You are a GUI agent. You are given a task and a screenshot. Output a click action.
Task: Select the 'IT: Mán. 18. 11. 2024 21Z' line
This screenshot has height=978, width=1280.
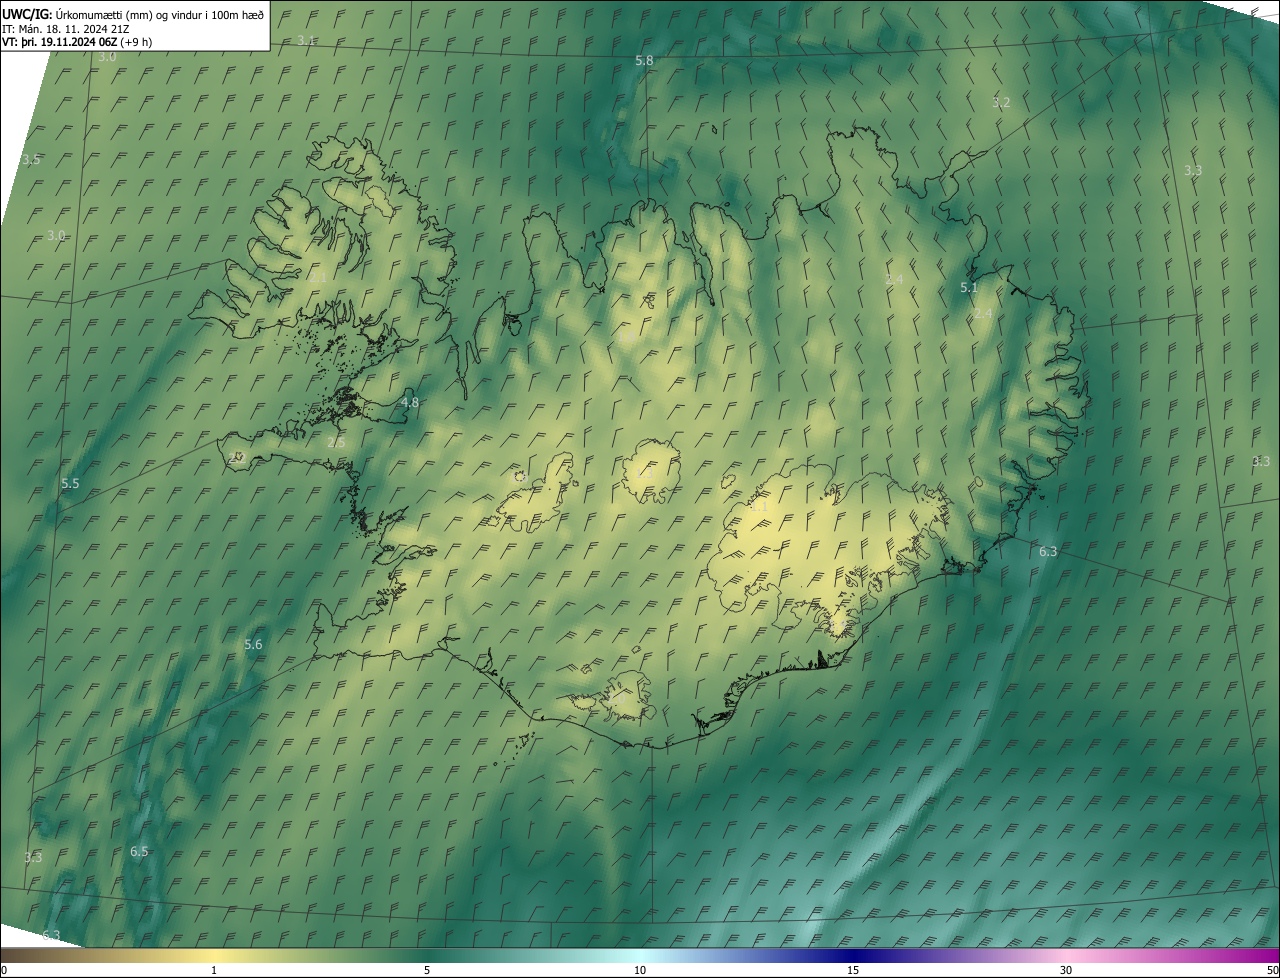[65, 28]
